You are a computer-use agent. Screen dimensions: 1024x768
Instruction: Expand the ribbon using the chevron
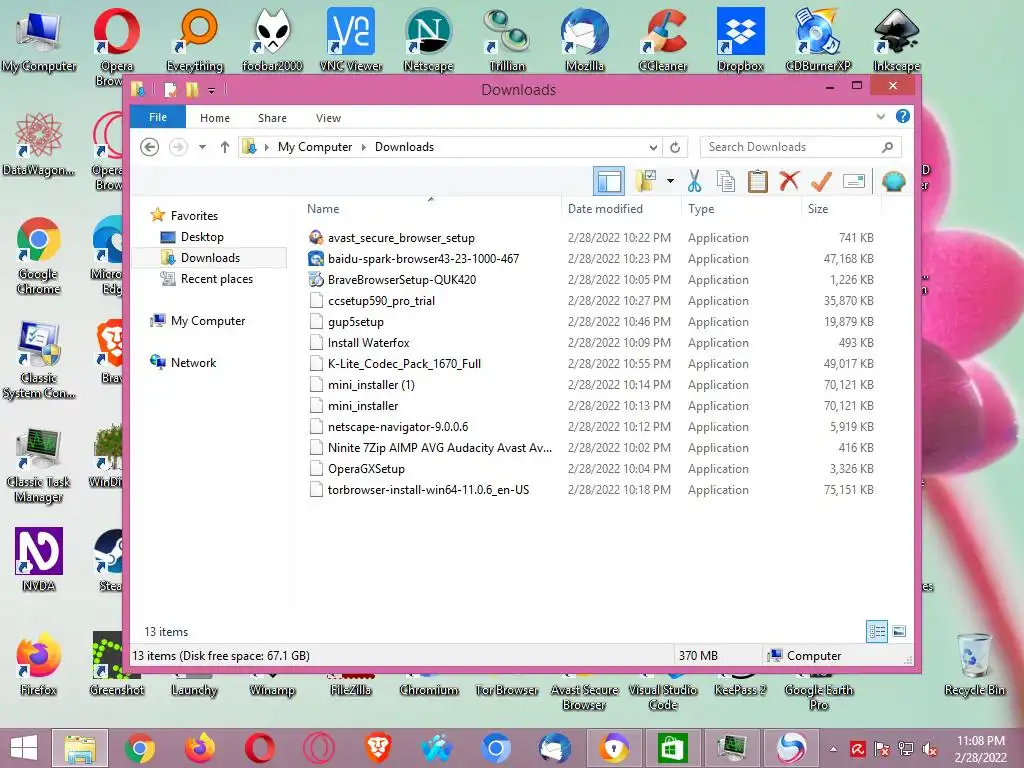pyautogui.click(x=880, y=117)
